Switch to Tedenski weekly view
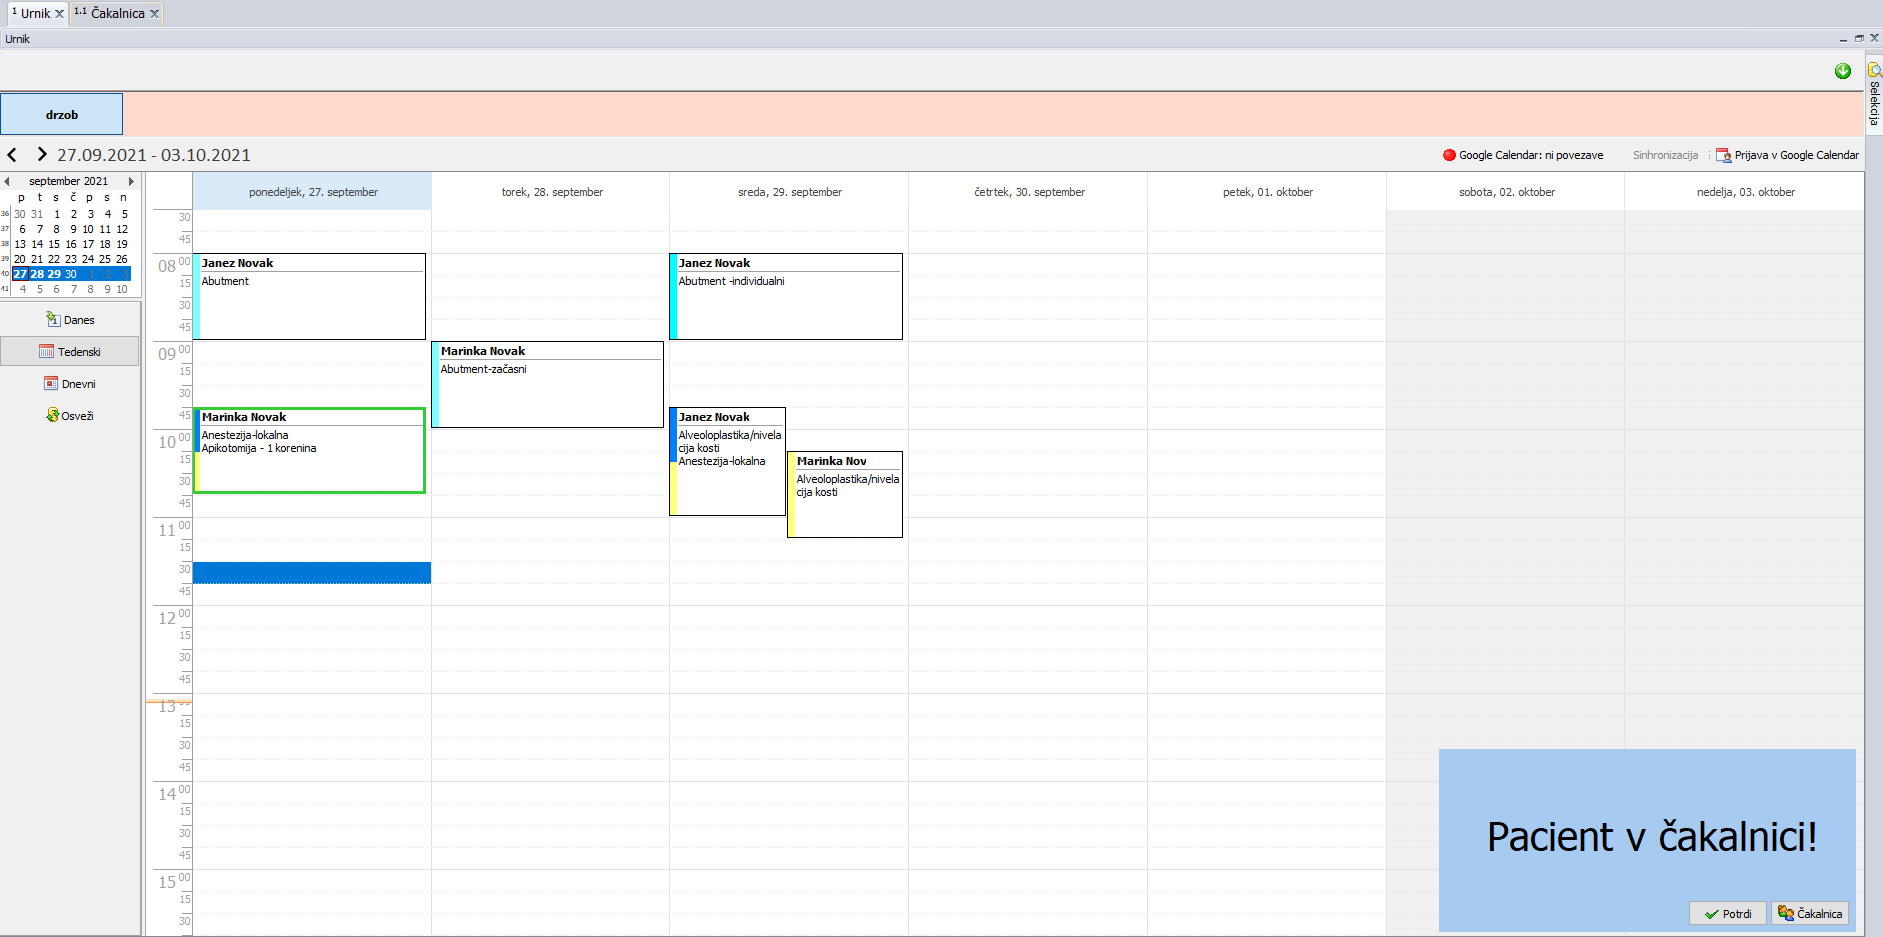Viewport: 1883px width, 937px height. pos(70,352)
